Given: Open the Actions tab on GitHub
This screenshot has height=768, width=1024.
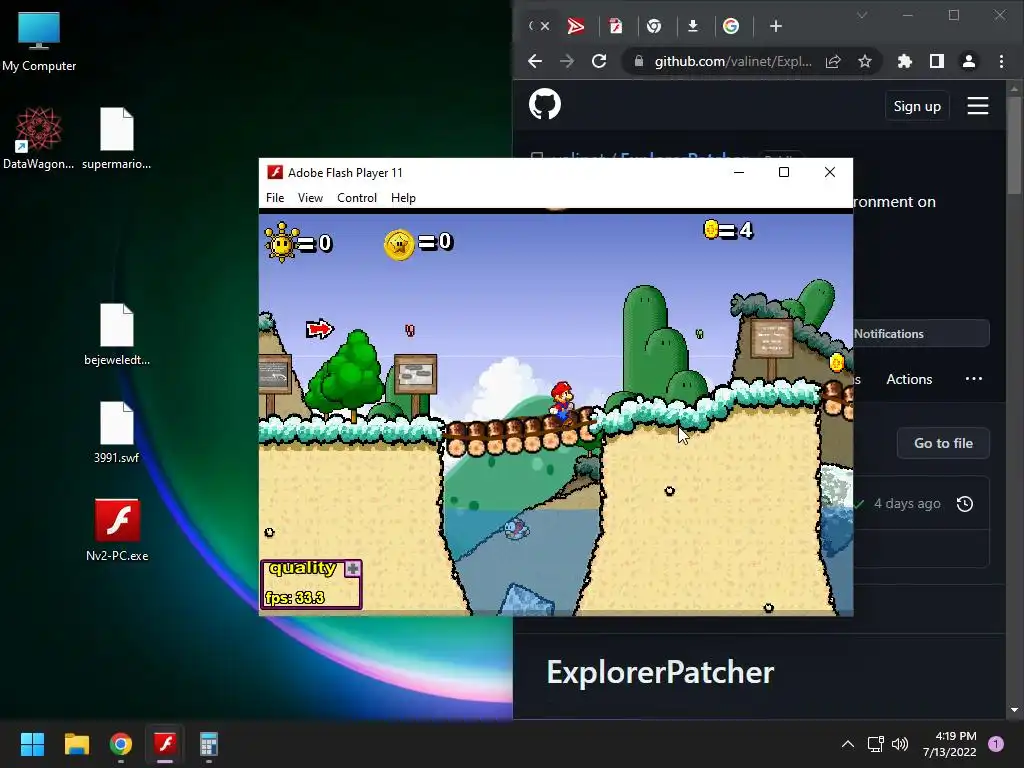Looking at the screenshot, I should point(909,379).
